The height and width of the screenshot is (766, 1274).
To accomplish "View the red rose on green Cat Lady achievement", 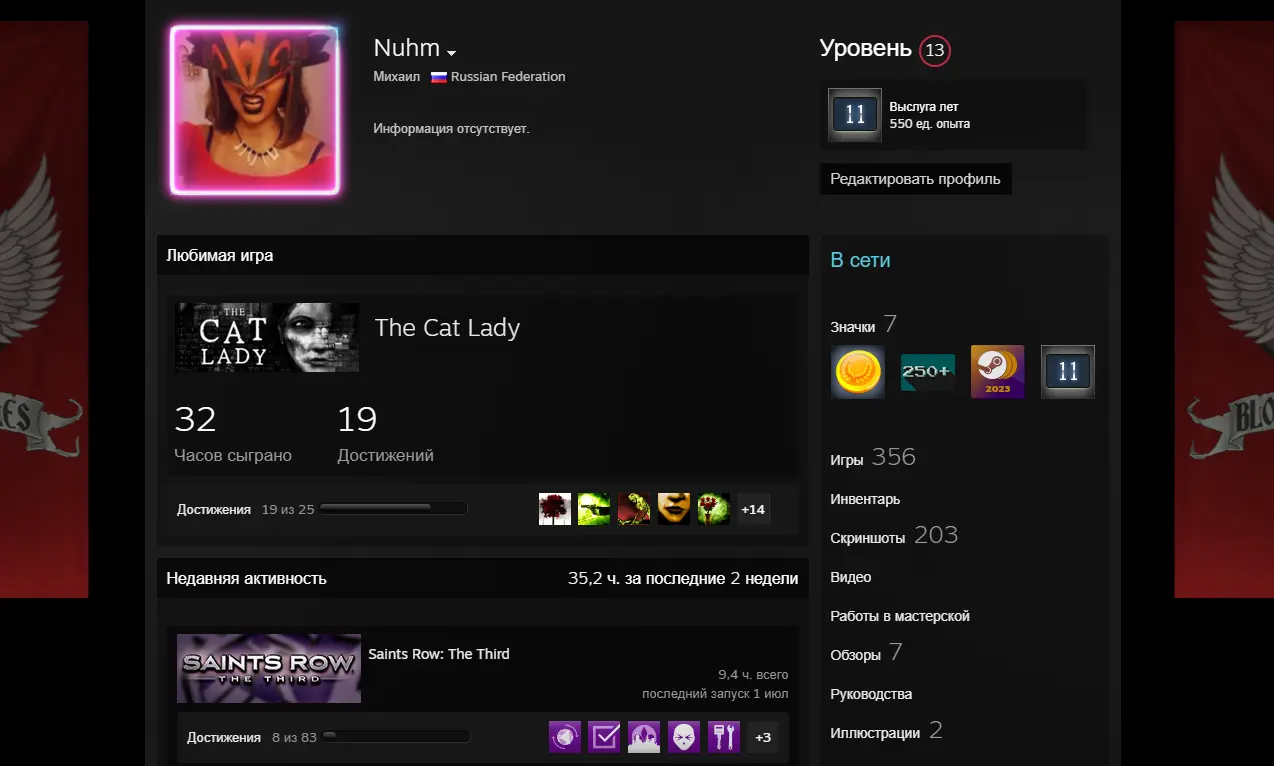I will [x=714, y=509].
